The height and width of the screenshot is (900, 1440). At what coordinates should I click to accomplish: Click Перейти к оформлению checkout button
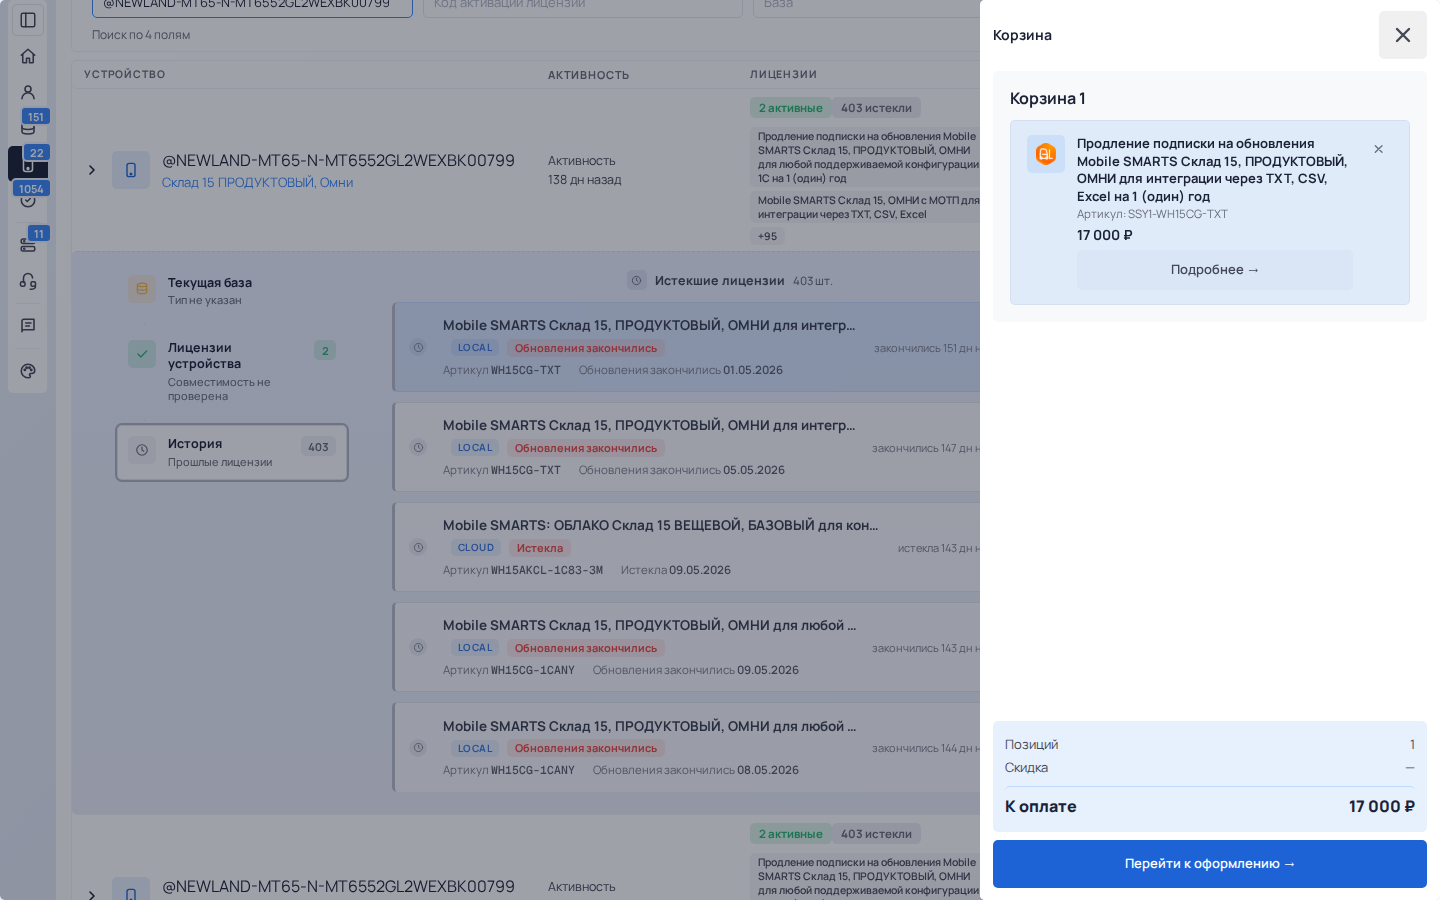[1210, 864]
